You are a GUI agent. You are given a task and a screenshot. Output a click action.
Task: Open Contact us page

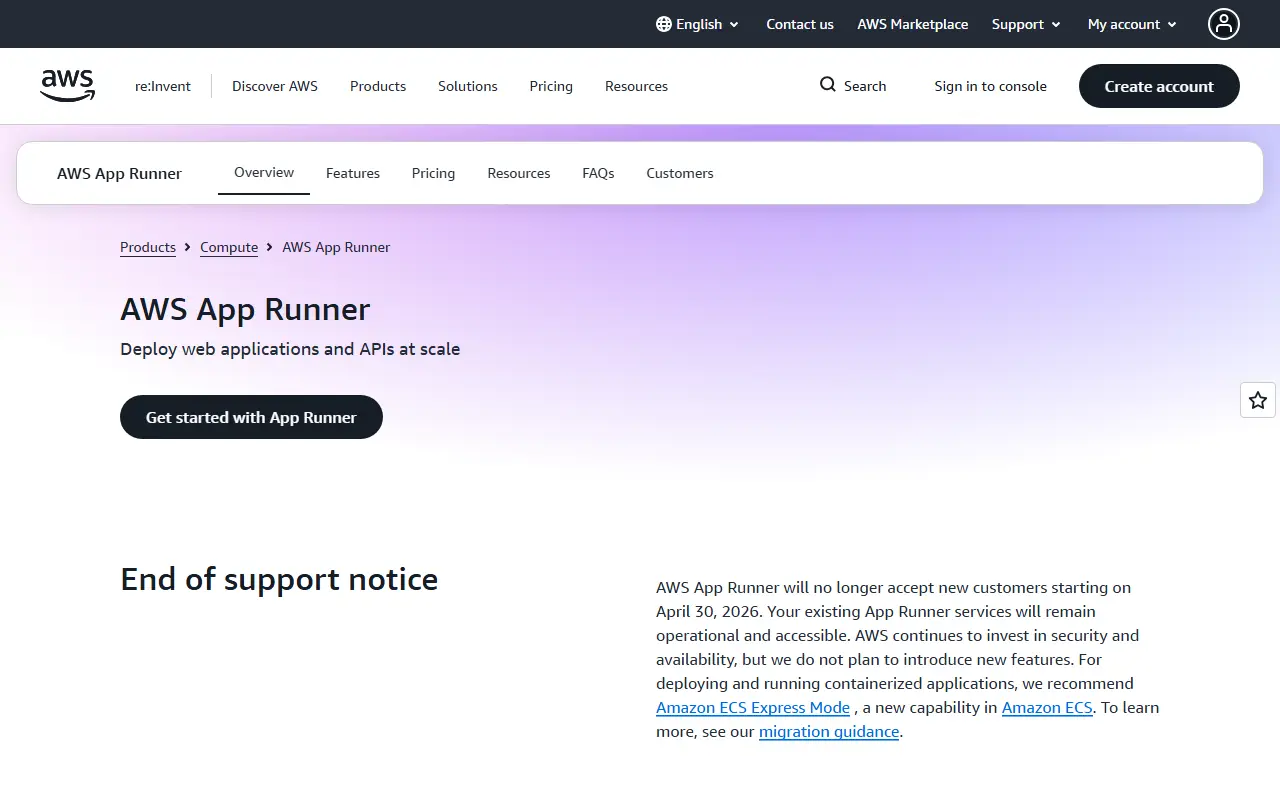tap(800, 24)
